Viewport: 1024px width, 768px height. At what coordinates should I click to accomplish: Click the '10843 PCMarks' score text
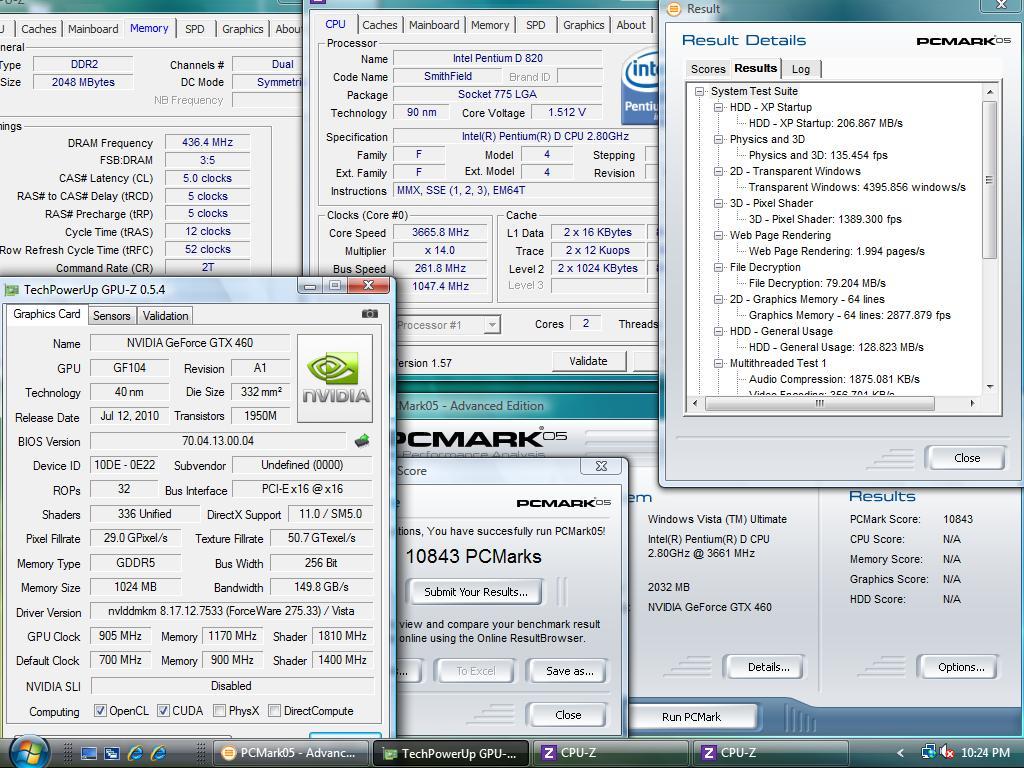pos(473,556)
